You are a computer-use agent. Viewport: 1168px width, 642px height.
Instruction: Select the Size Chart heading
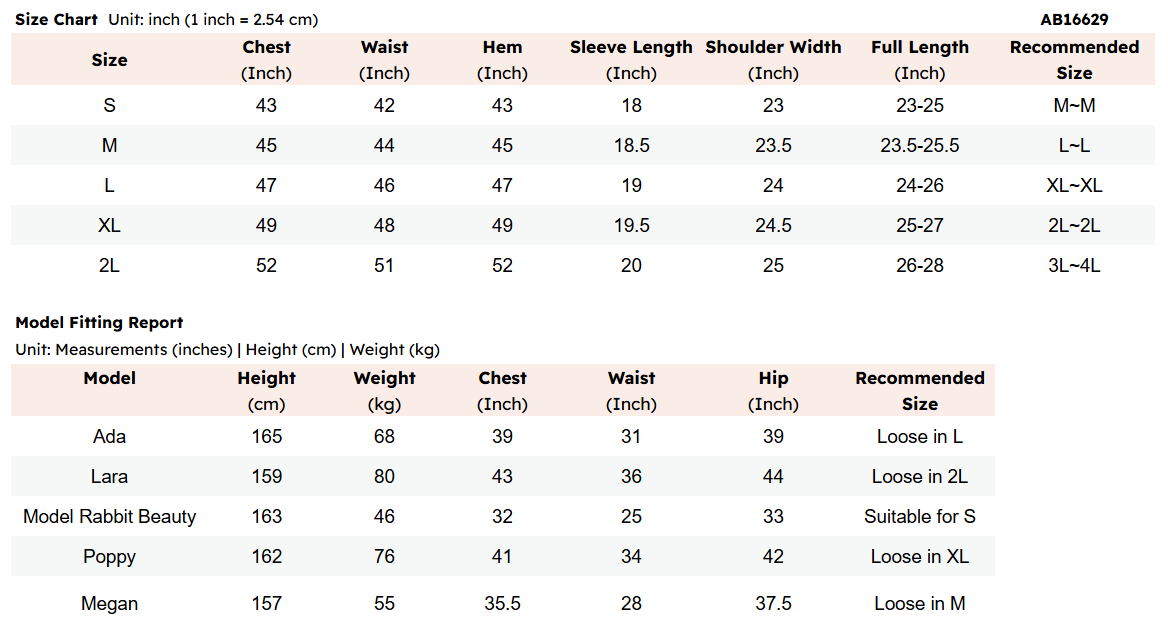[x=57, y=20]
